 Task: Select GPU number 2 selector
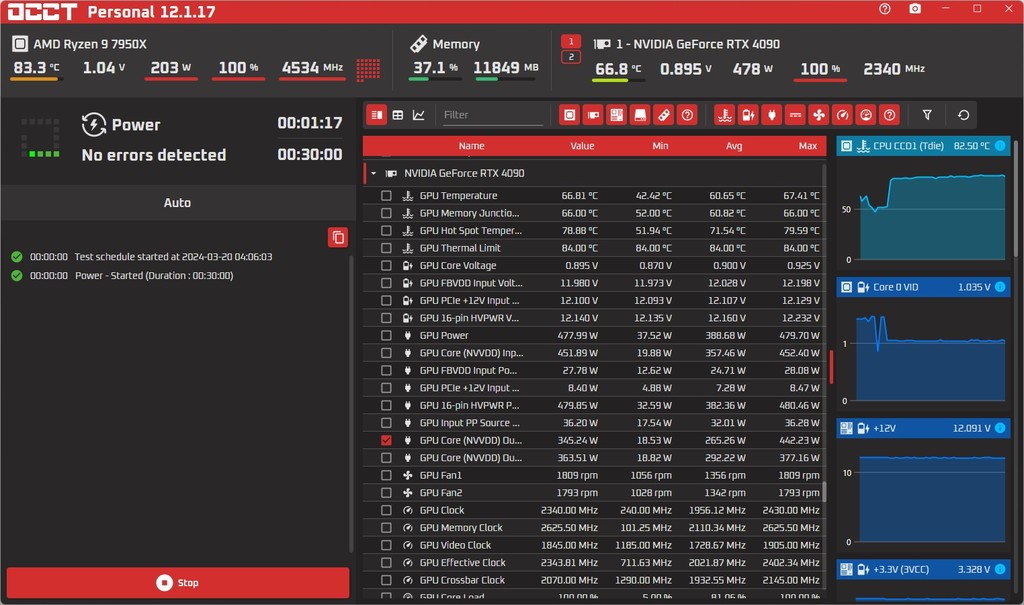coord(571,57)
